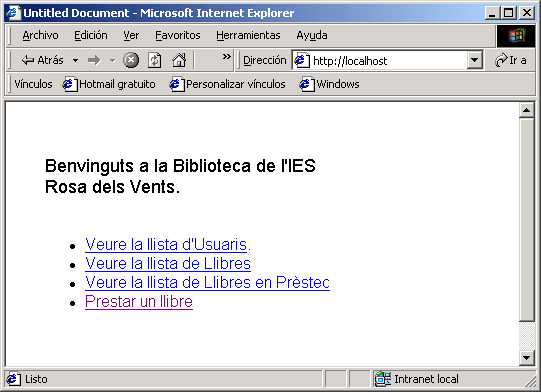Click the scrollbar up arrow
Image resolution: width=541 pixels, height=392 pixels.
pyautogui.click(x=527, y=110)
